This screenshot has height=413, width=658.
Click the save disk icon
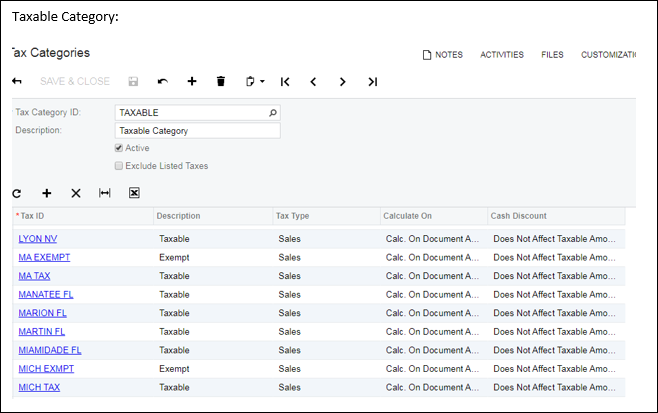tap(133, 81)
